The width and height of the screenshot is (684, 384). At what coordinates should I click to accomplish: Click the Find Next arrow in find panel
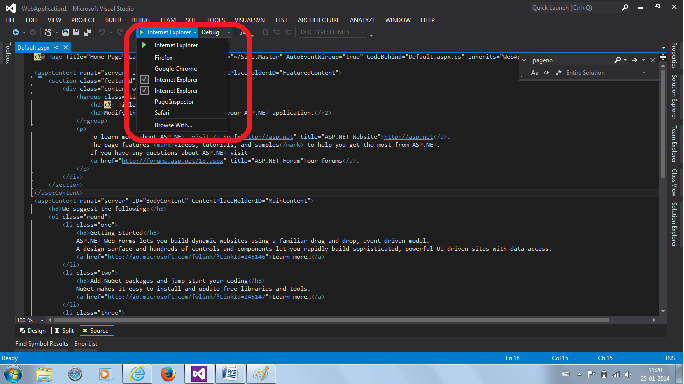(634, 60)
